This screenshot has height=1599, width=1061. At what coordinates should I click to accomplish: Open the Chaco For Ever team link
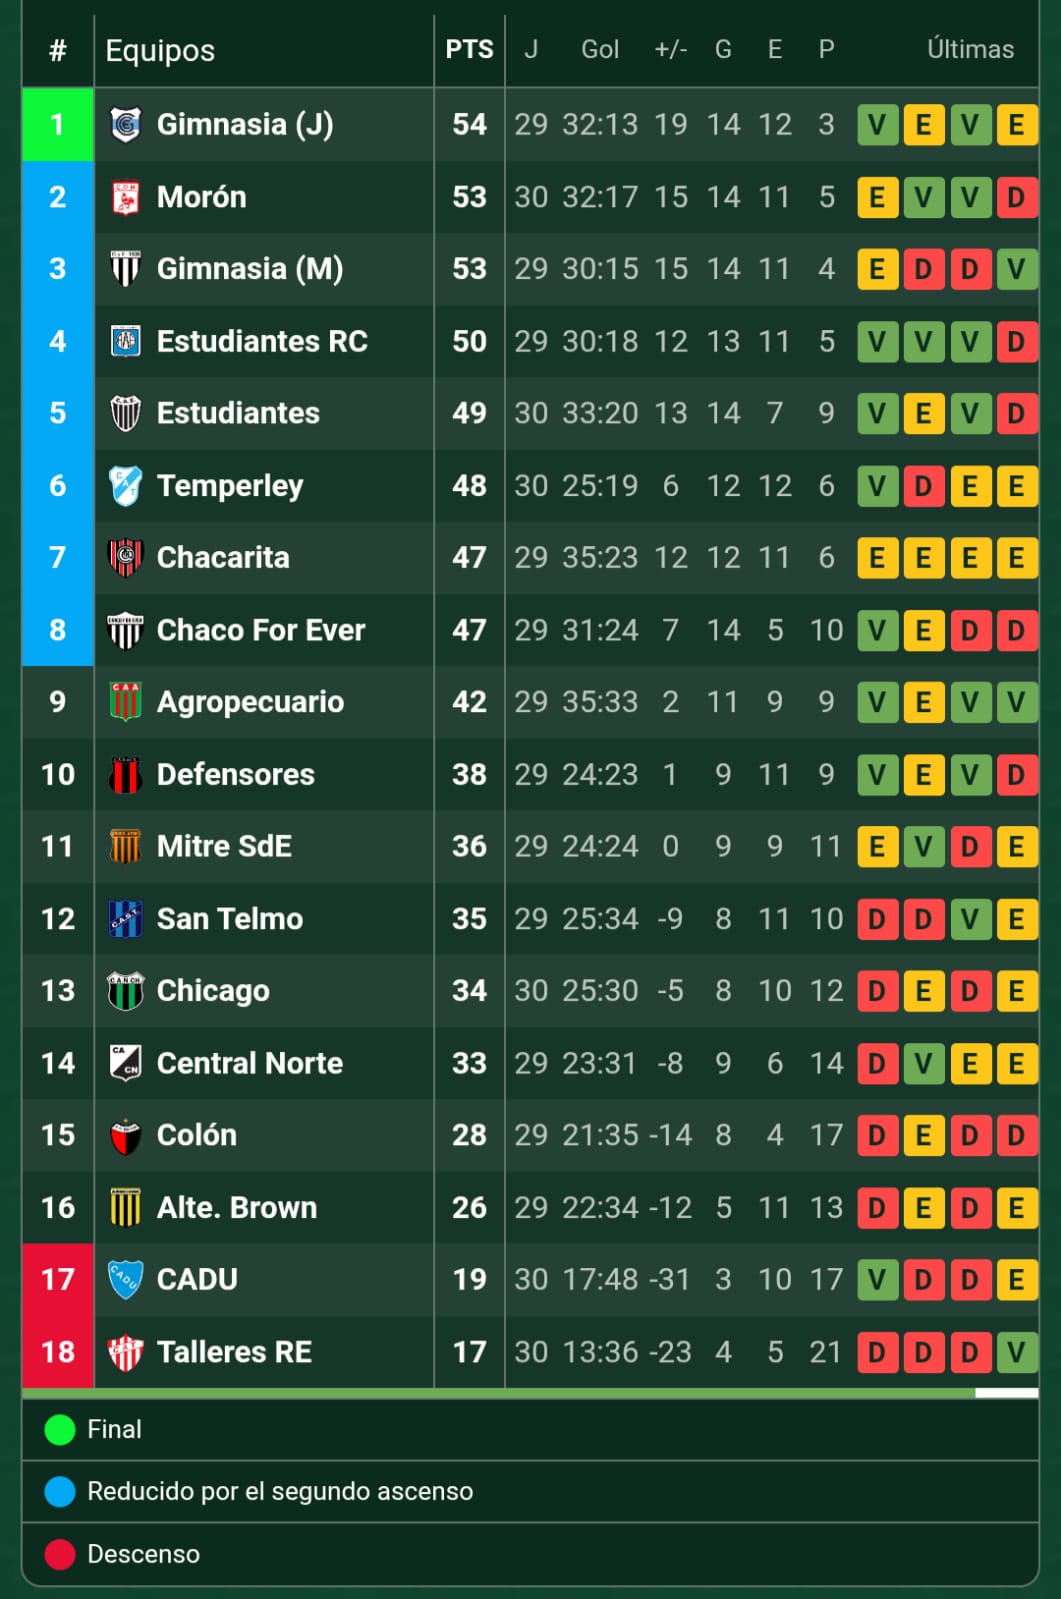261,630
